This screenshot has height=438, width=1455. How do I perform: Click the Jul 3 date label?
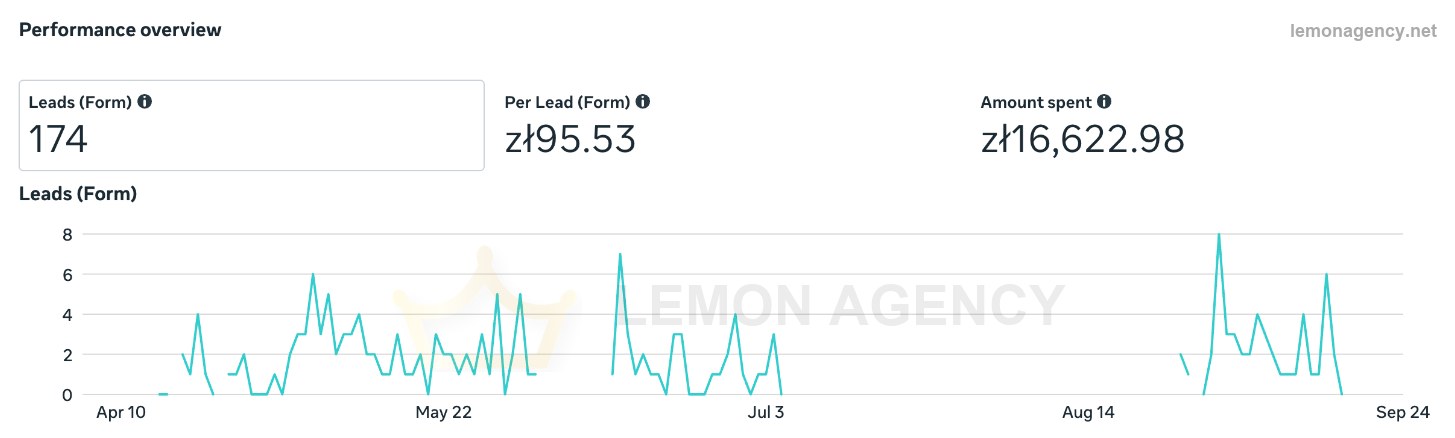(766, 412)
